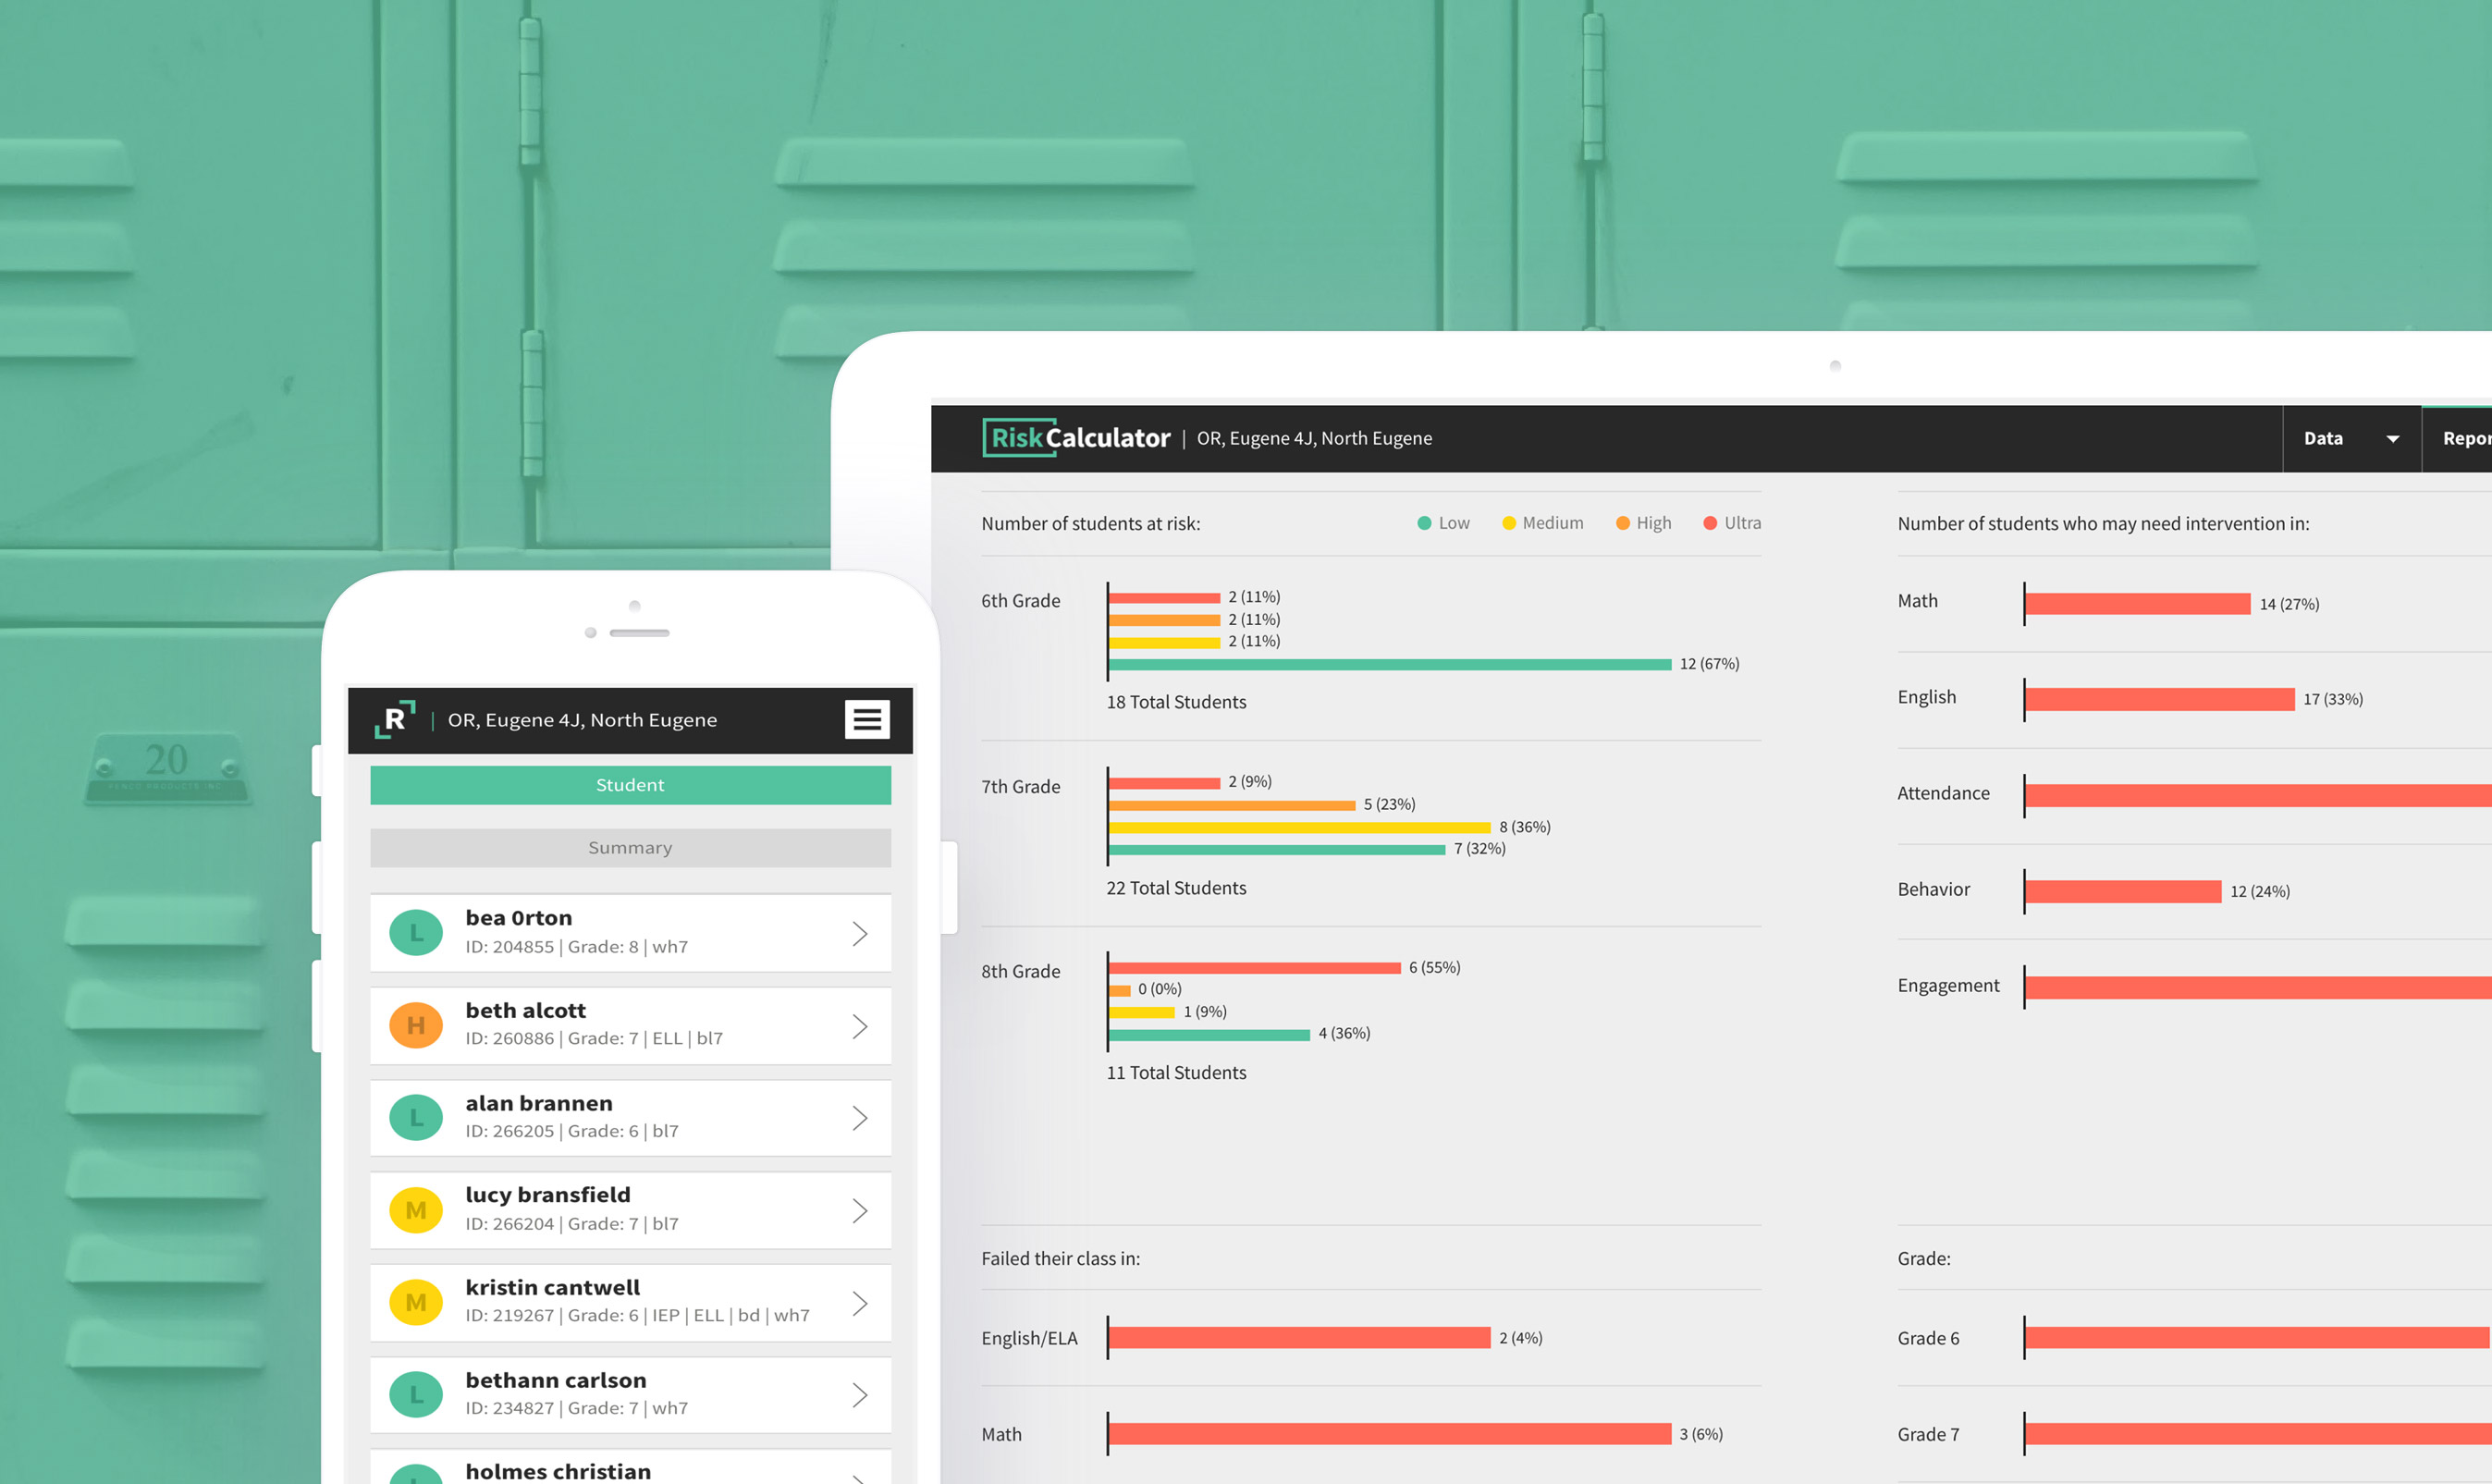This screenshot has height=1484, width=2492.
Task: Open kristin cantwell row chevron
Action: pos(860,1303)
